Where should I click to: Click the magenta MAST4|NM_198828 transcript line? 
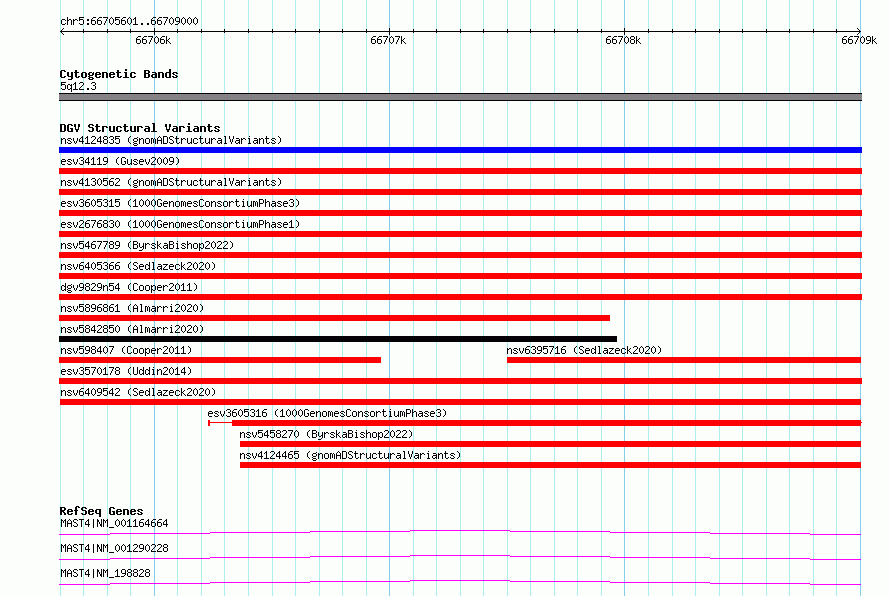click(460, 582)
